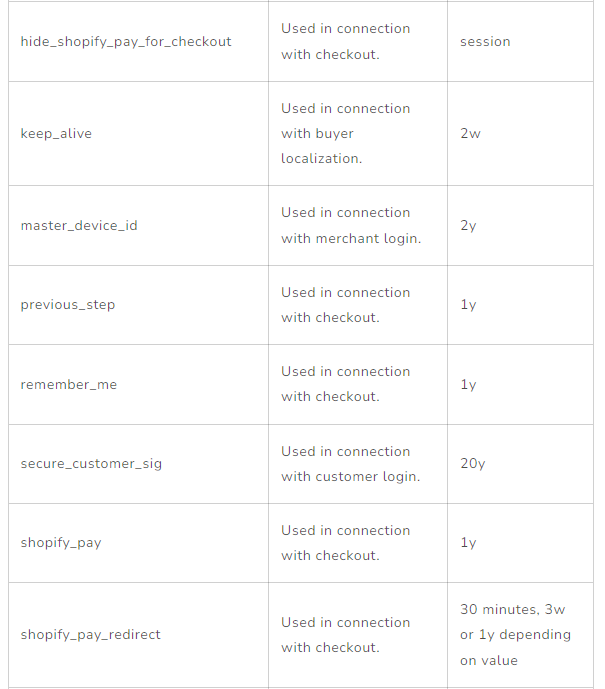Image resolution: width=605 pixels, height=689 pixels.
Task: Select the secure_customer_sig cookie name
Action: [91, 464]
